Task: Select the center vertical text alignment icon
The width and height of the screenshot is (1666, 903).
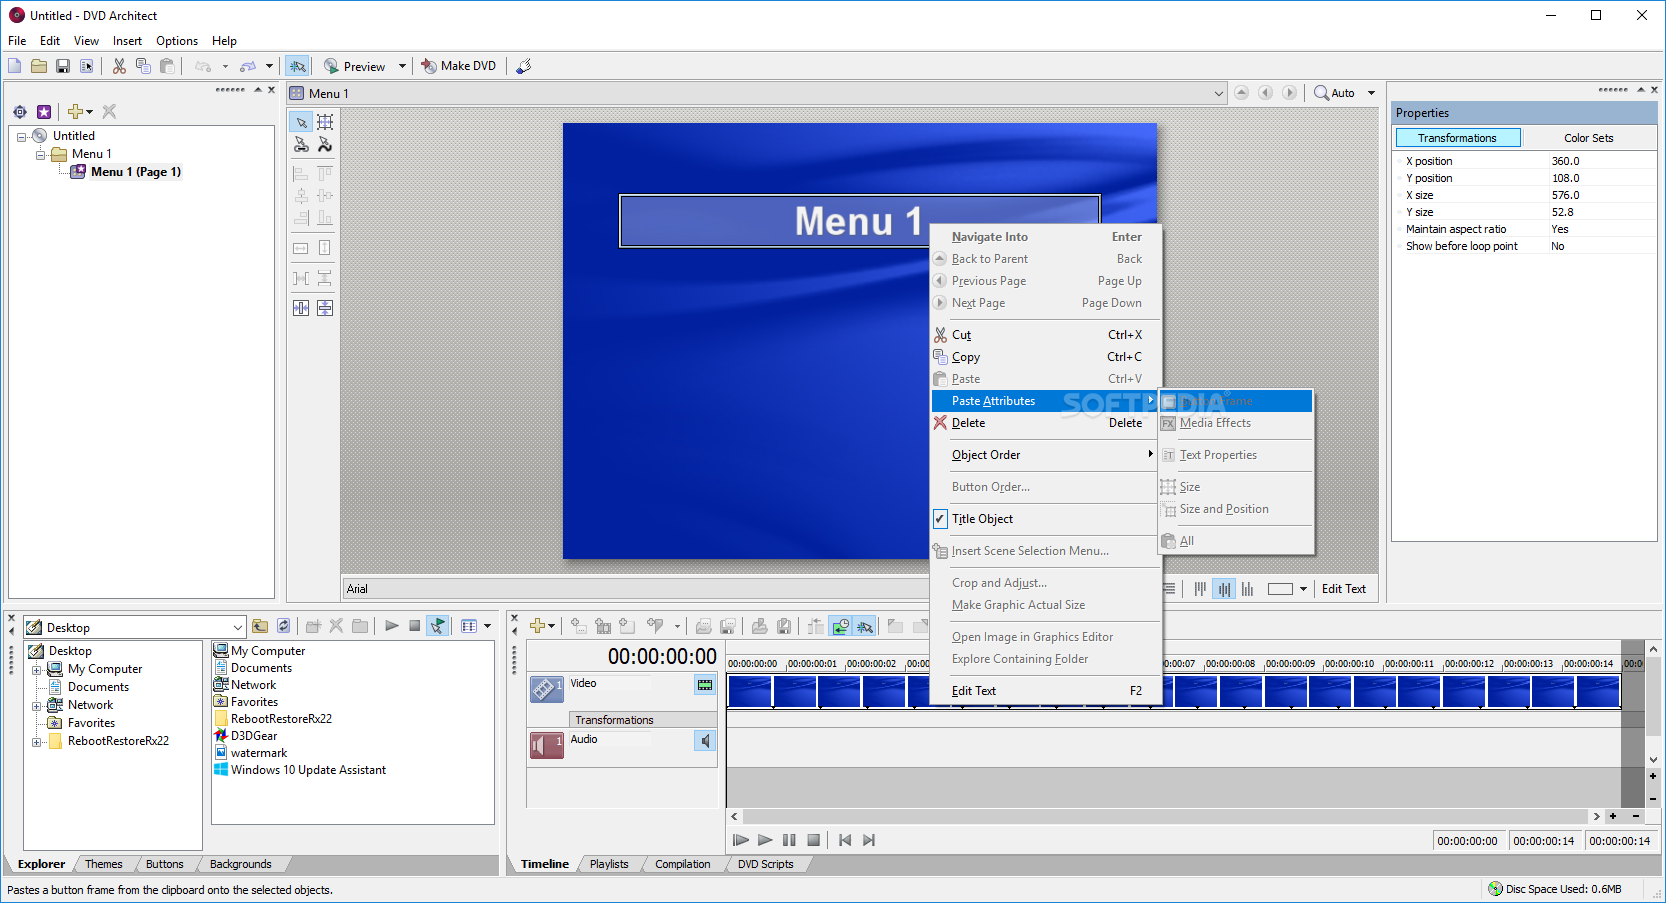Action: pyautogui.click(x=1223, y=588)
